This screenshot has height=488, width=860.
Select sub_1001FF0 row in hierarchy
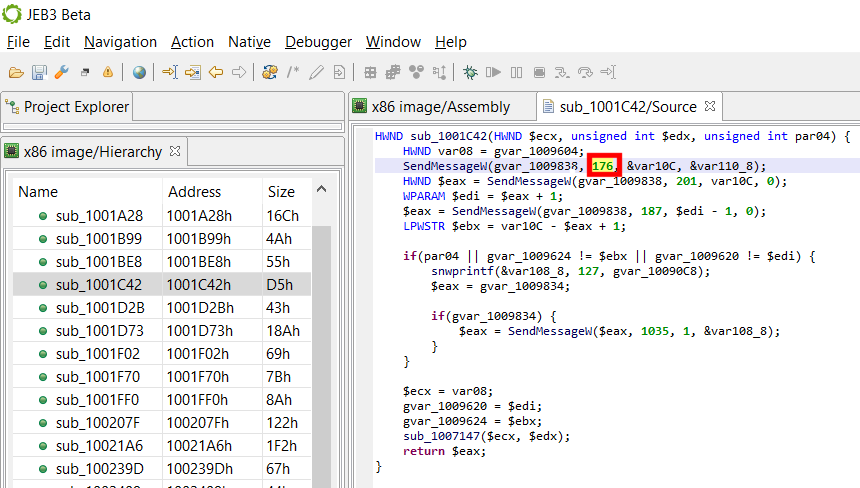click(99, 399)
